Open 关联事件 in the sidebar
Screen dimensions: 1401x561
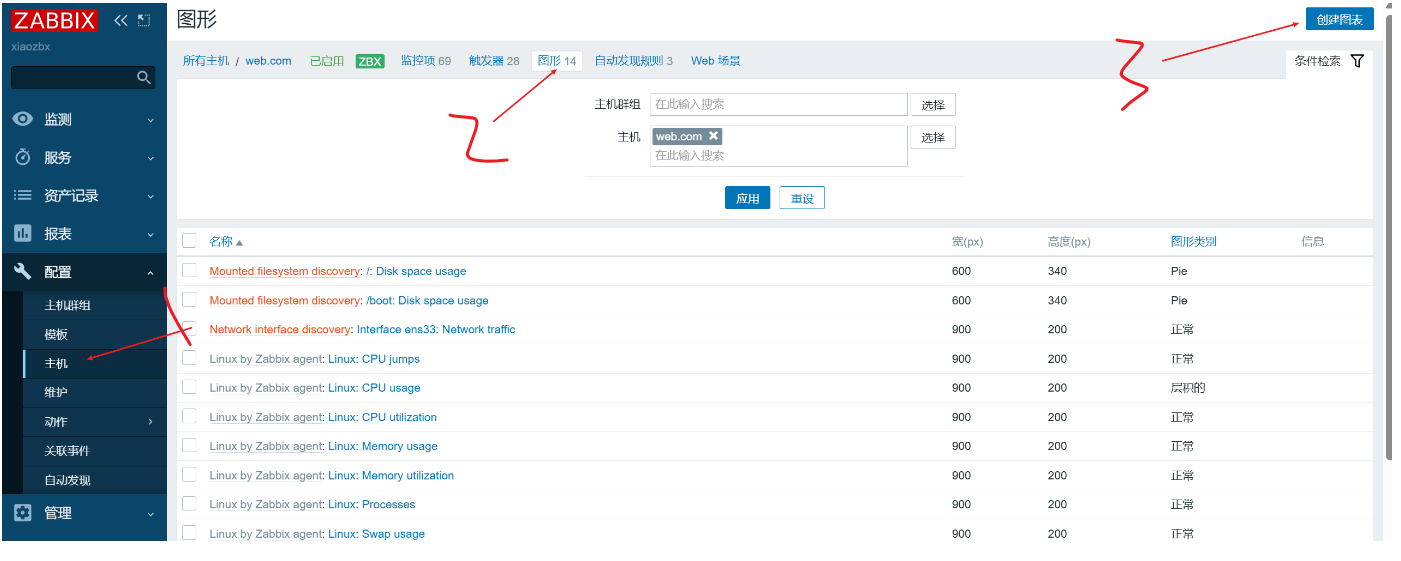(68, 451)
